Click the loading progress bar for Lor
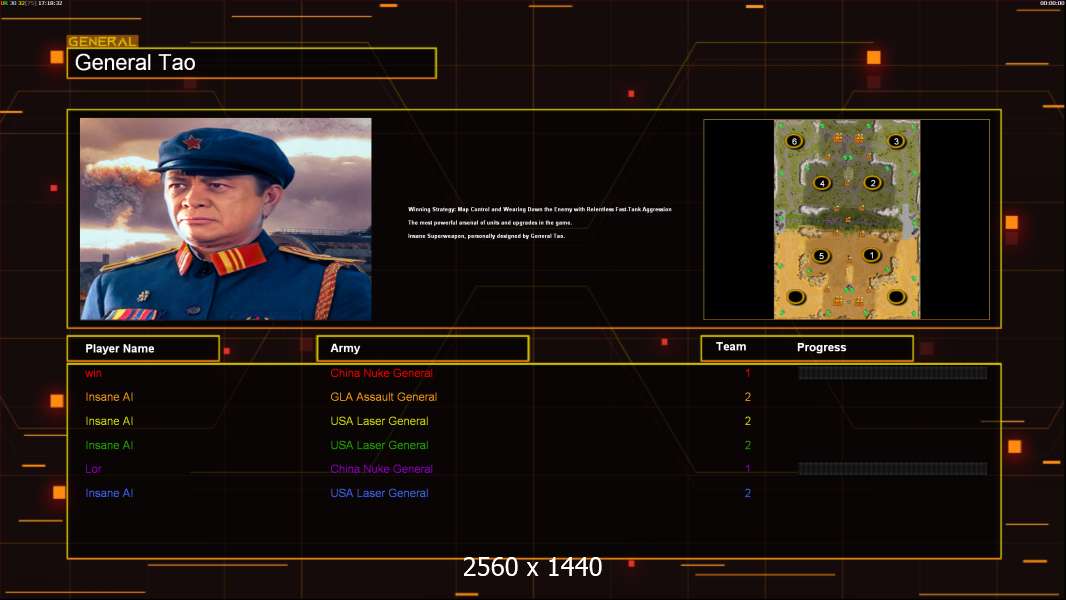 893,468
